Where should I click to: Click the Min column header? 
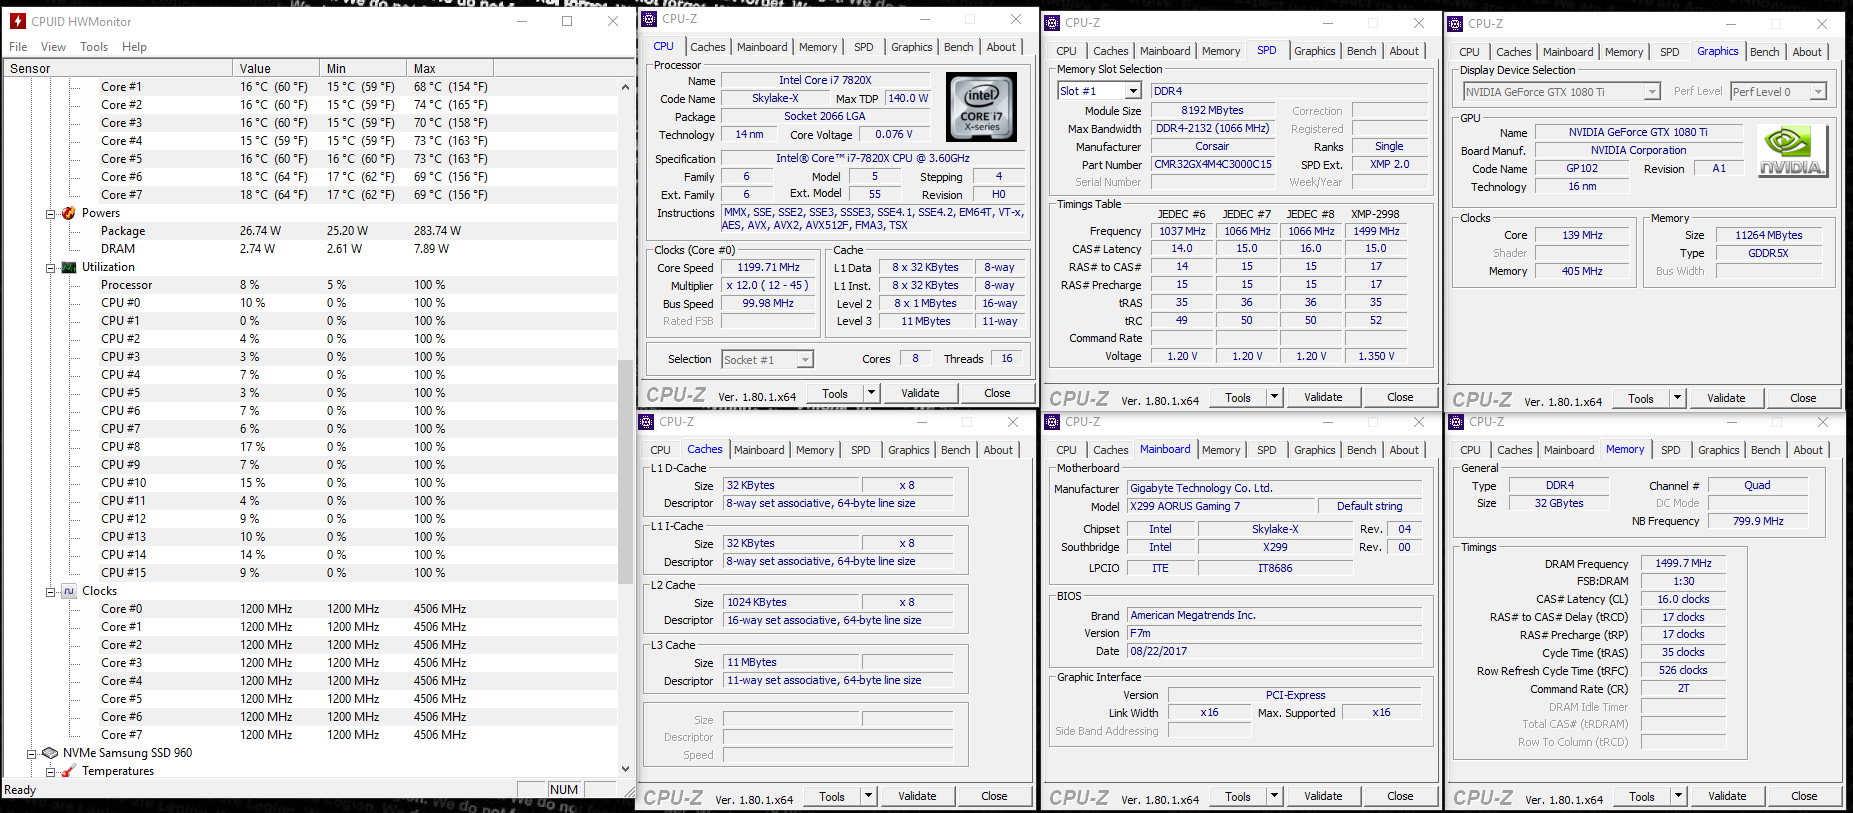click(x=363, y=69)
